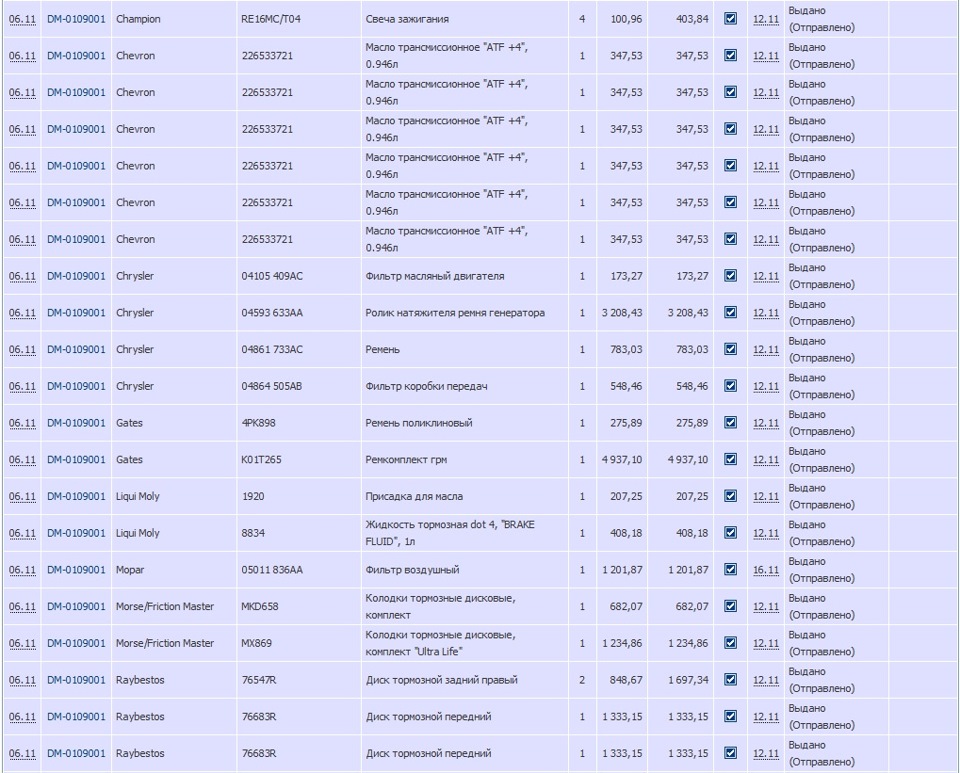Uncheck the checkbox in the Champion RE16MC/T04 row

click(x=730, y=18)
